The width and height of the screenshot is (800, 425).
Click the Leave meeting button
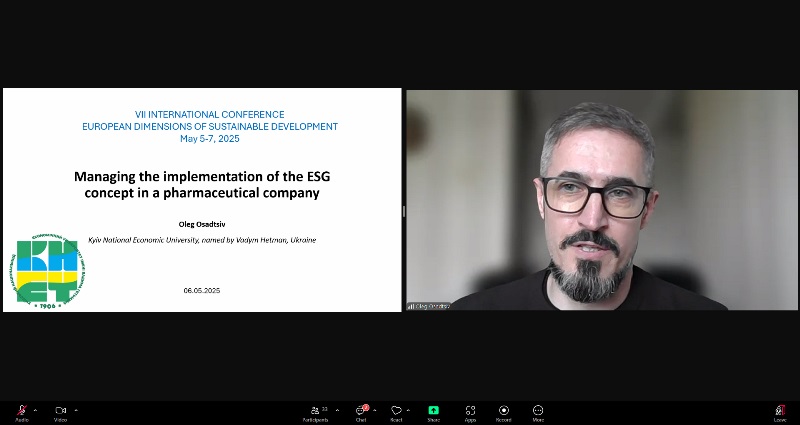tap(780, 412)
